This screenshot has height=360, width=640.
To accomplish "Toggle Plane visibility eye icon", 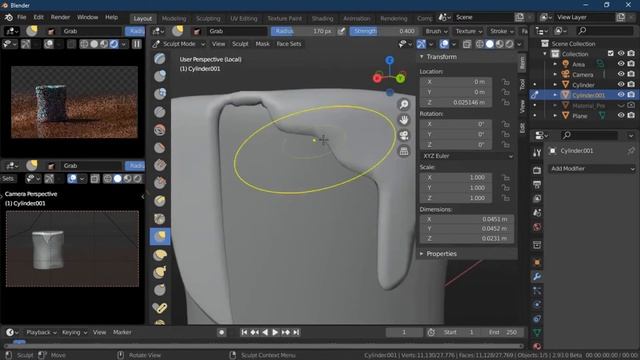I will [x=621, y=116].
